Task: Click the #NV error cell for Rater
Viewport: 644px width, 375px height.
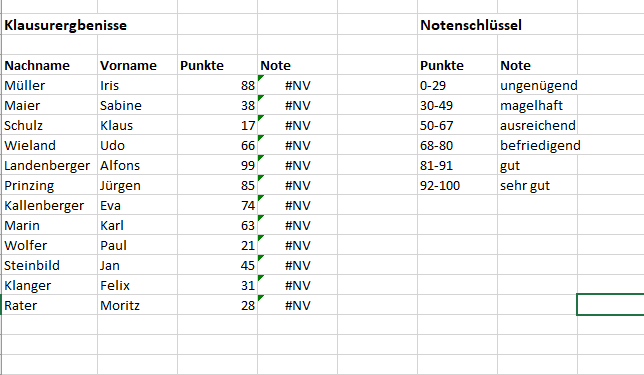Action: 297,305
